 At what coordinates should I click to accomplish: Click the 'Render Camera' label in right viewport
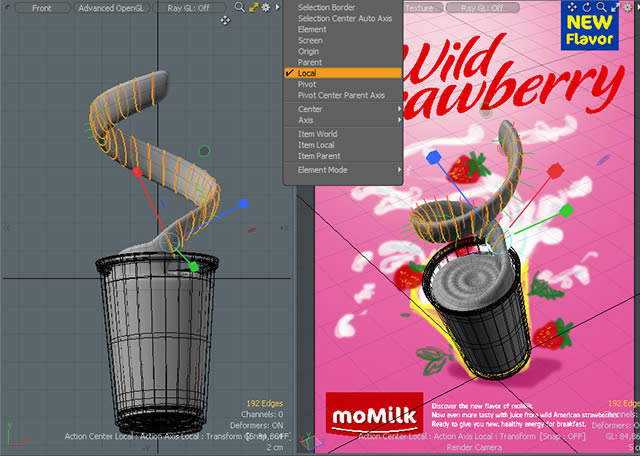(474, 447)
